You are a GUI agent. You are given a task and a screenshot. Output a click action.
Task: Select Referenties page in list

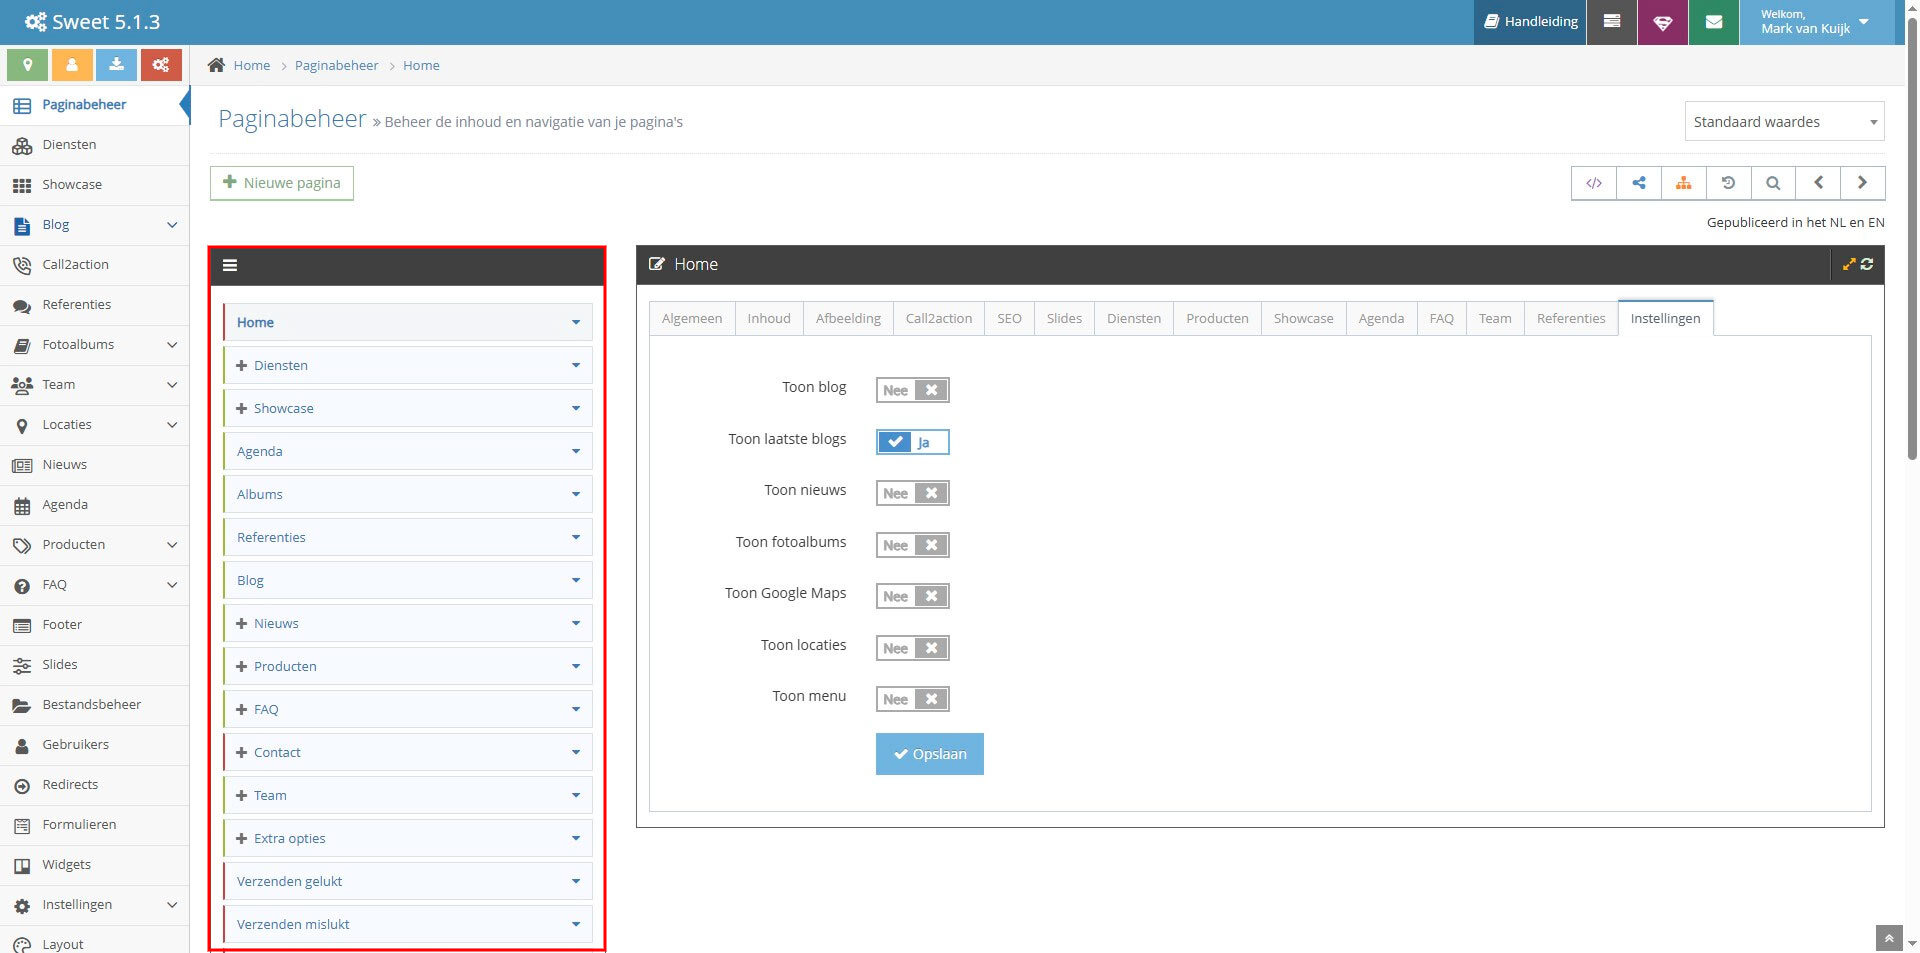pyautogui.click(x=408, y=537)
